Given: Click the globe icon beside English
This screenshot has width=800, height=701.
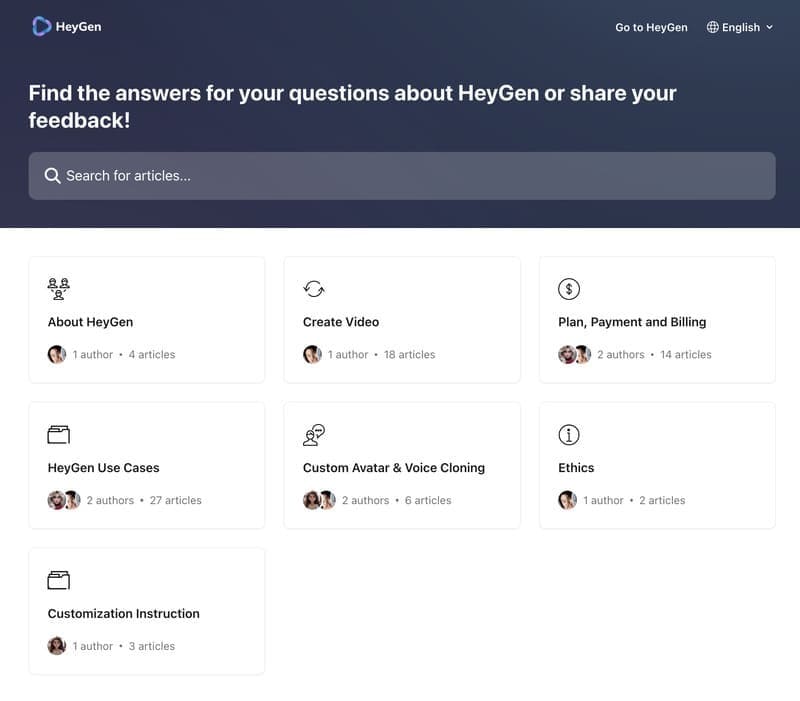Looking at the screenshot, I should pyautogui.click(x=712, y=27).
